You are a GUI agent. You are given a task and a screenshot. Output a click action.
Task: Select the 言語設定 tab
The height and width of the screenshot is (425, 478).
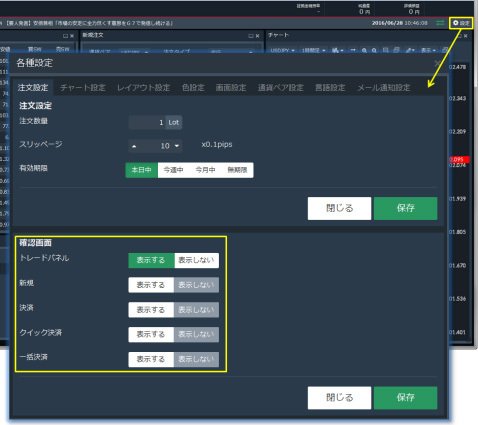pos(330,88)
